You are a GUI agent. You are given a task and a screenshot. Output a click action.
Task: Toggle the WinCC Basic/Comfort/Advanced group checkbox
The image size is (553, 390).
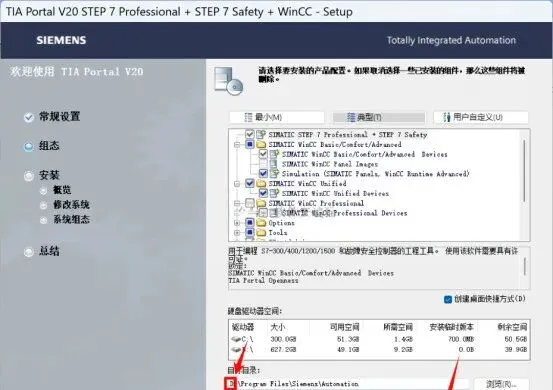(x=250, y=144)
